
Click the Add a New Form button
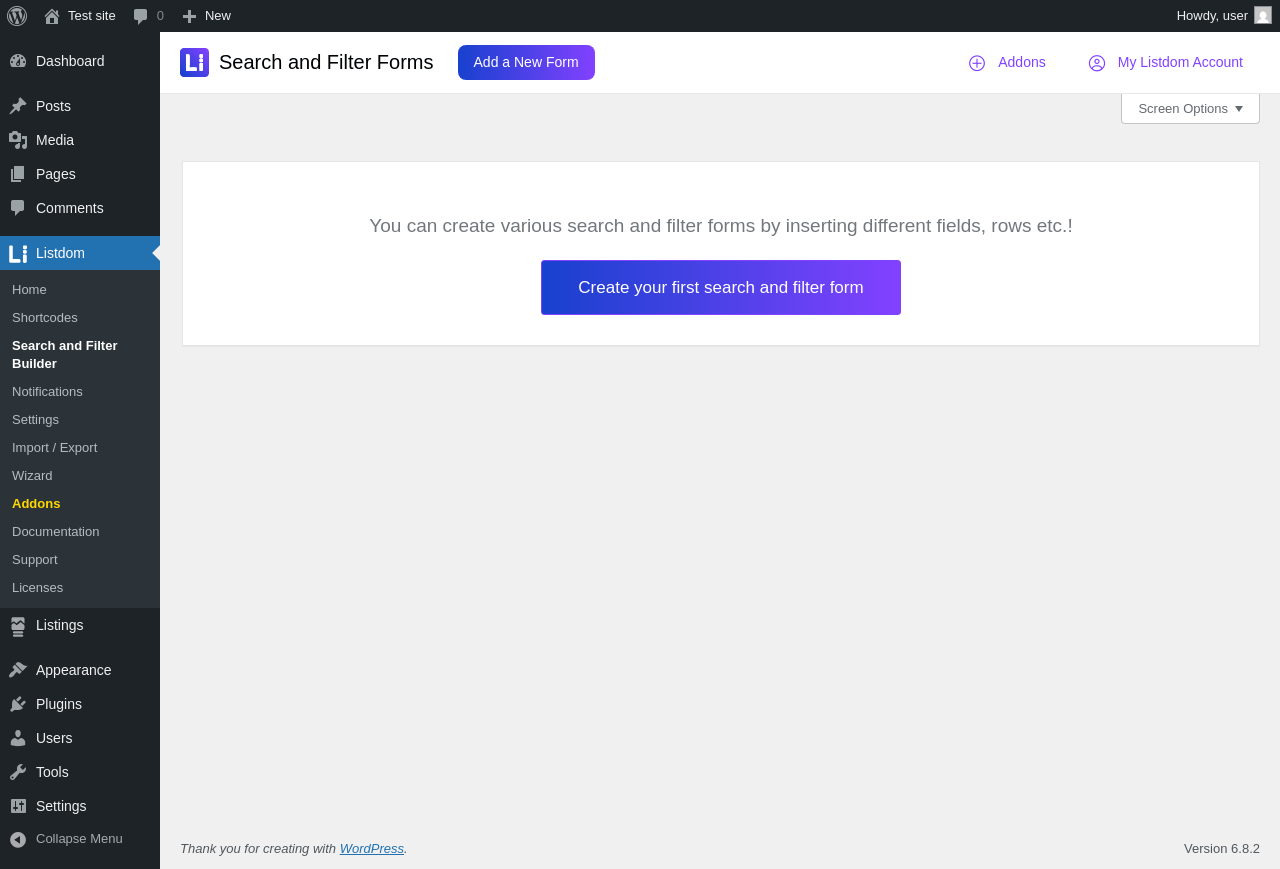pos(526,62)
